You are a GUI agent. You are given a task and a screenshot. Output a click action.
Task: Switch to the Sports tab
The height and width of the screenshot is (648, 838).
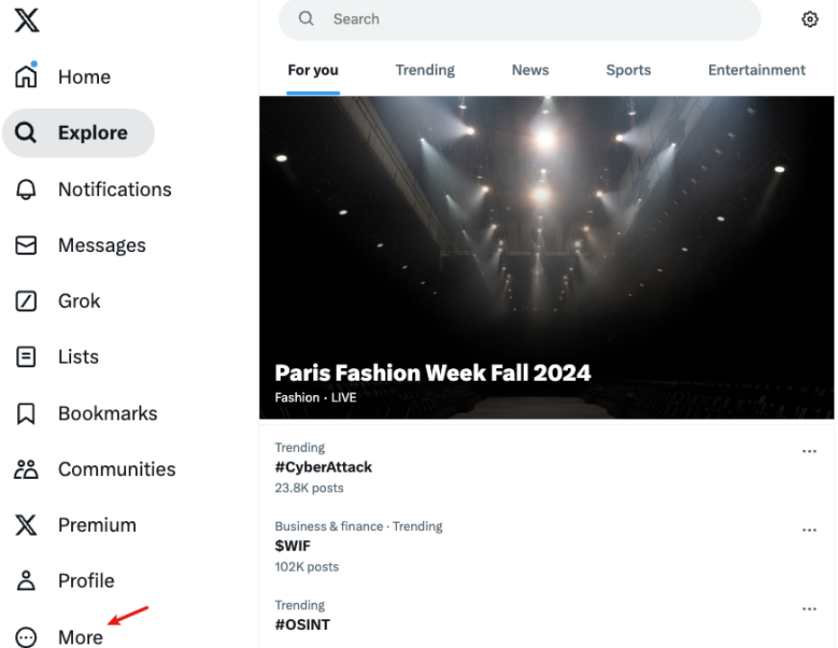[628, 70]
